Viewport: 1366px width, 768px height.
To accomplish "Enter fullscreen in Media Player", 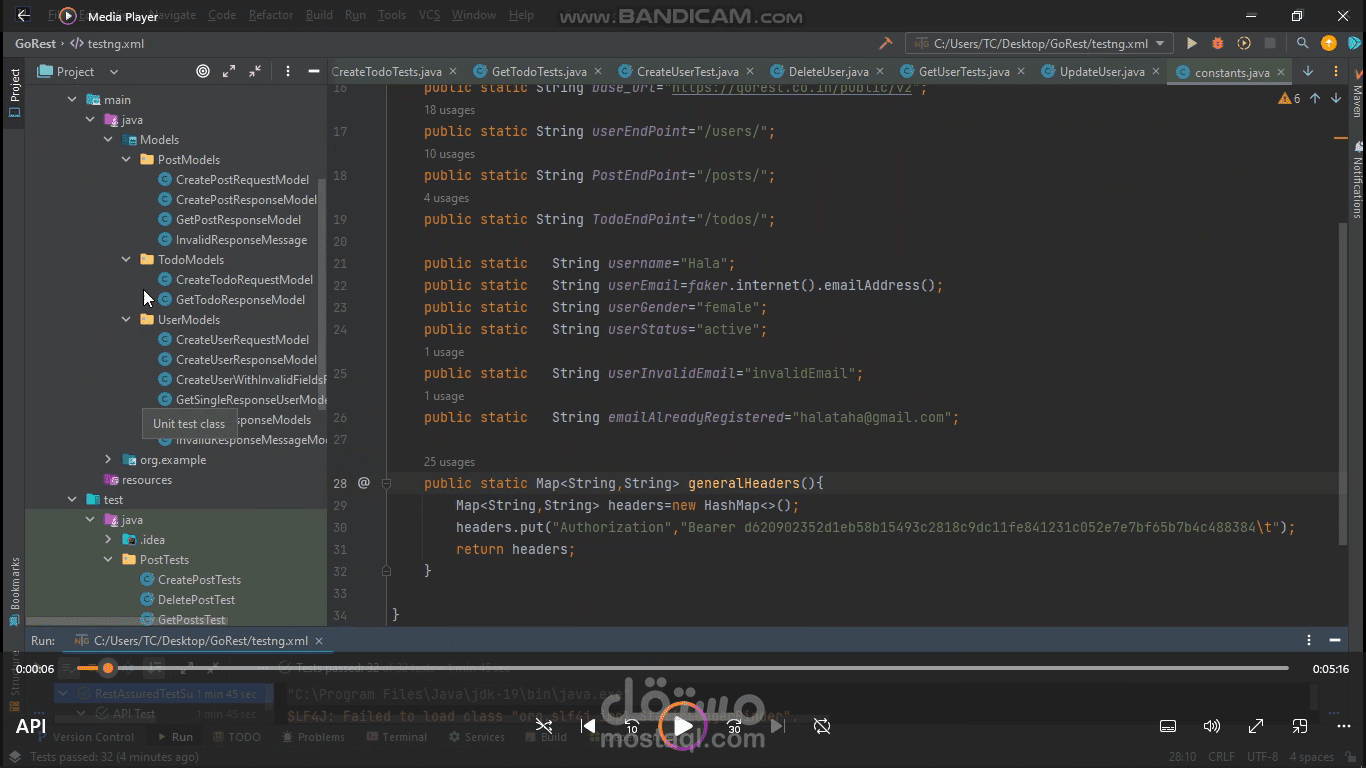I will pyautogui.click(x=1256, y=726).
